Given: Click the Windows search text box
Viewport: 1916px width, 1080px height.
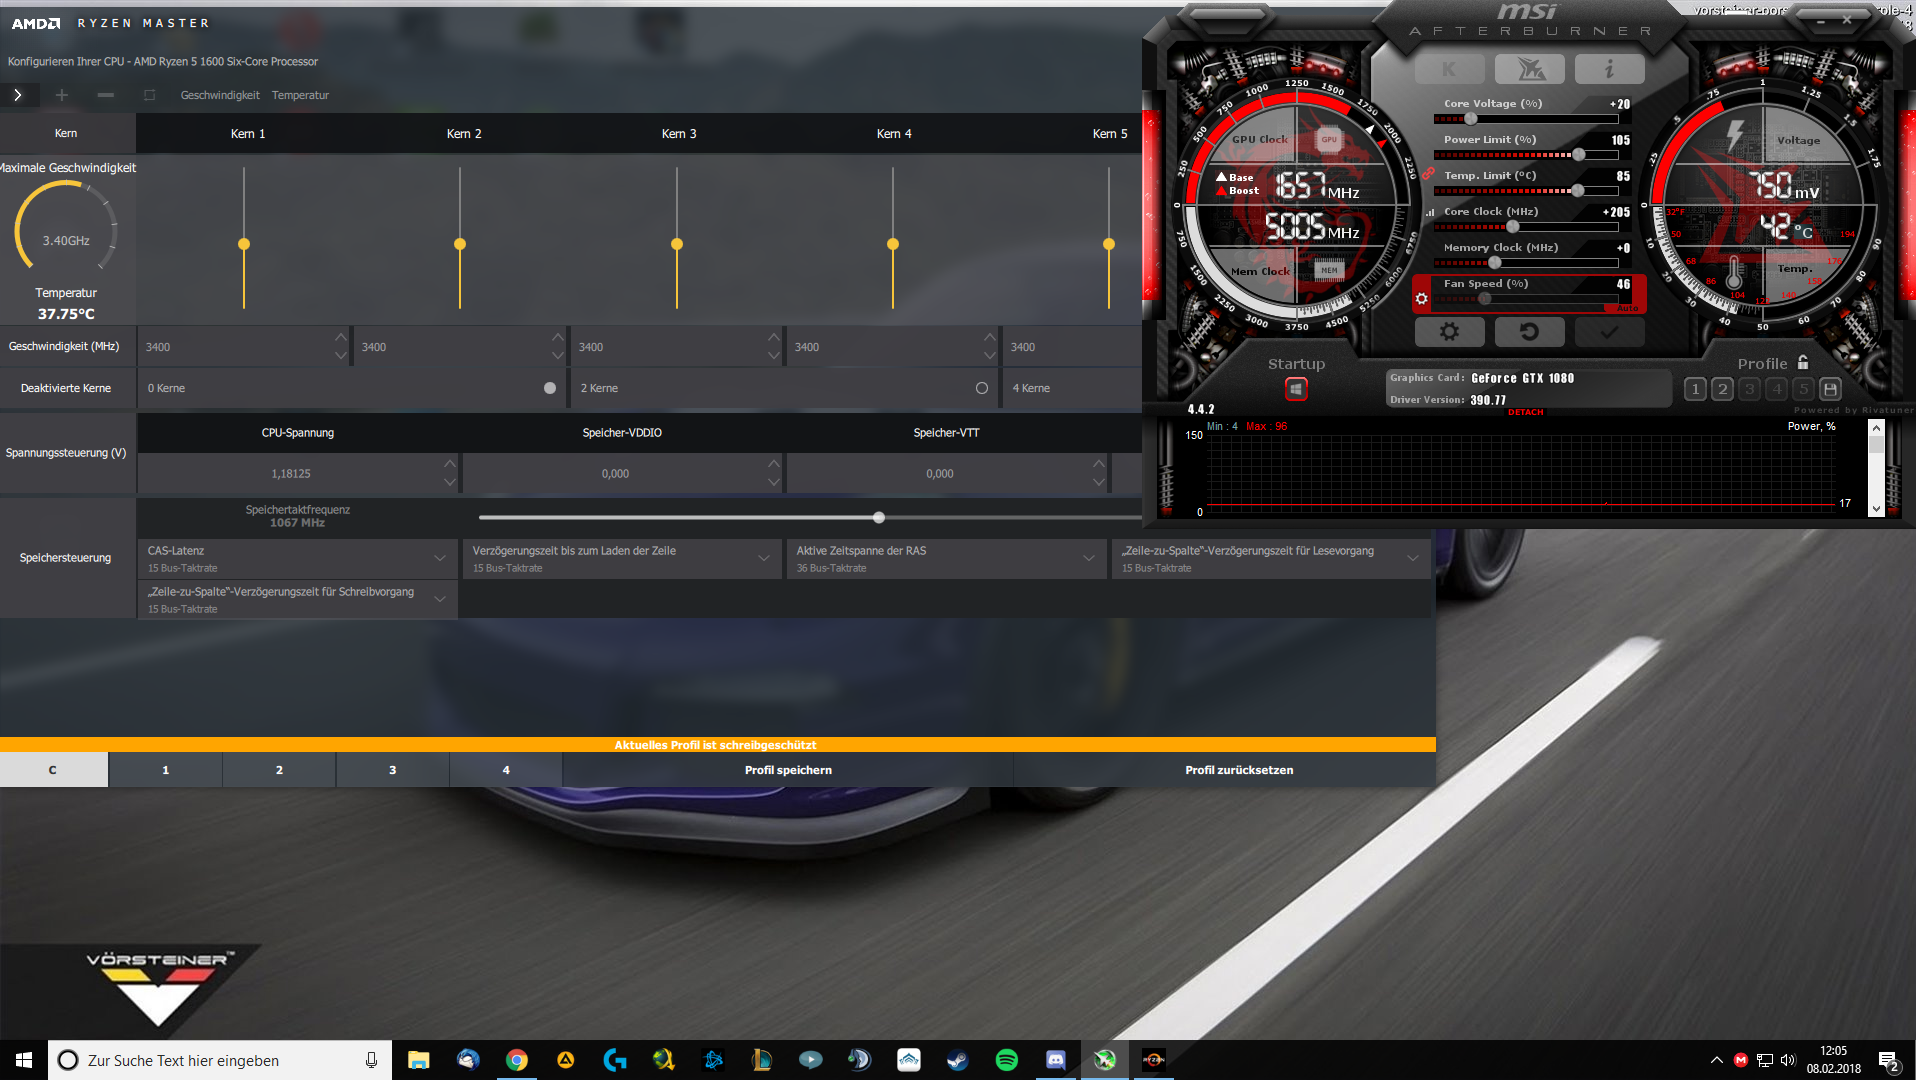Looking at the screenshot, I should tap(220, 1060).
